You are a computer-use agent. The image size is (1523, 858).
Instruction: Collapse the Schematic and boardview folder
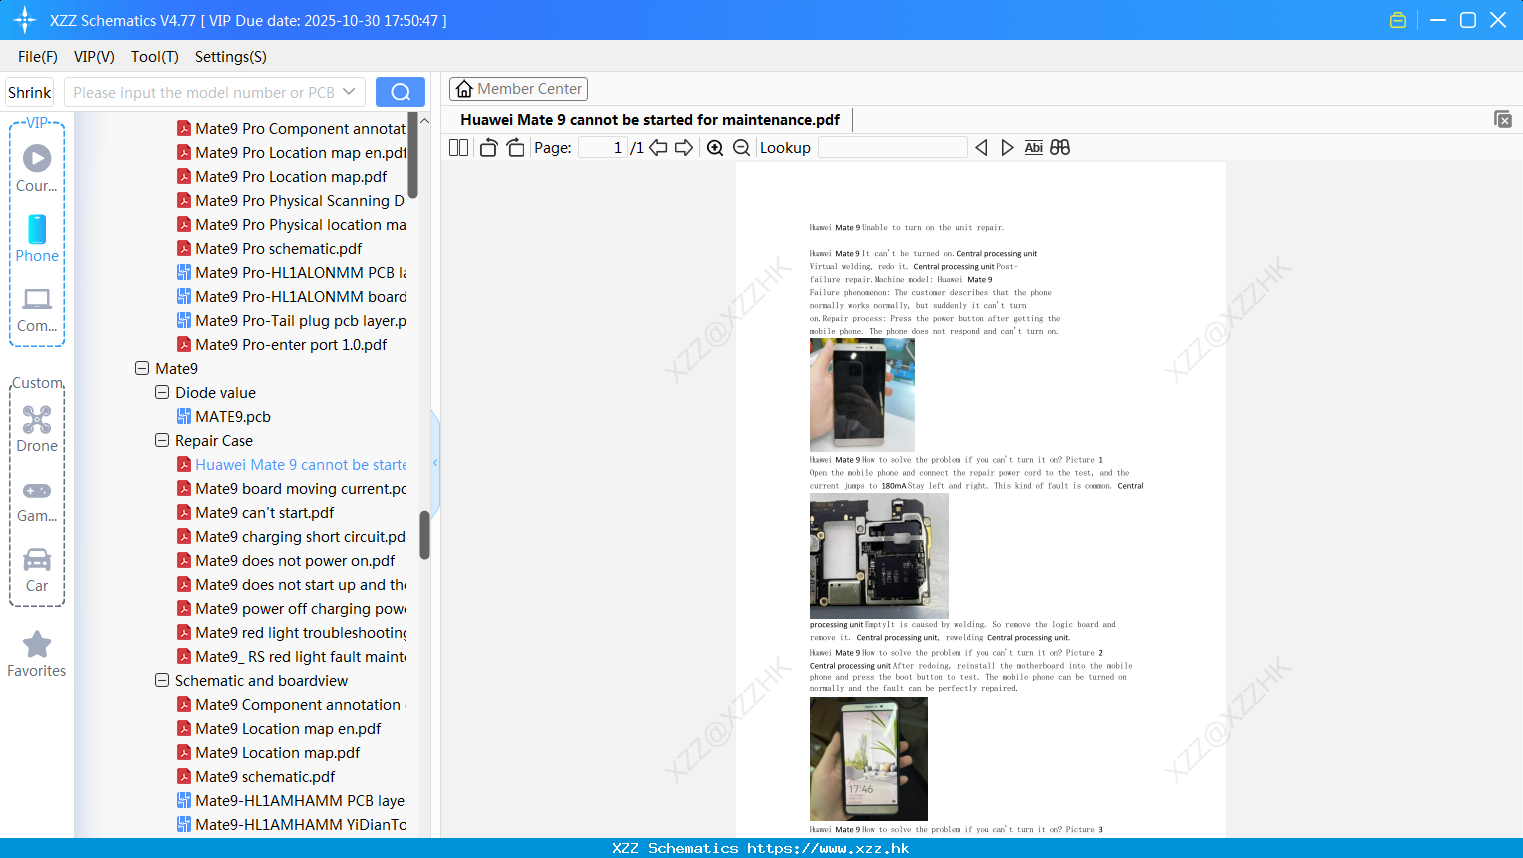click(162, 680)
